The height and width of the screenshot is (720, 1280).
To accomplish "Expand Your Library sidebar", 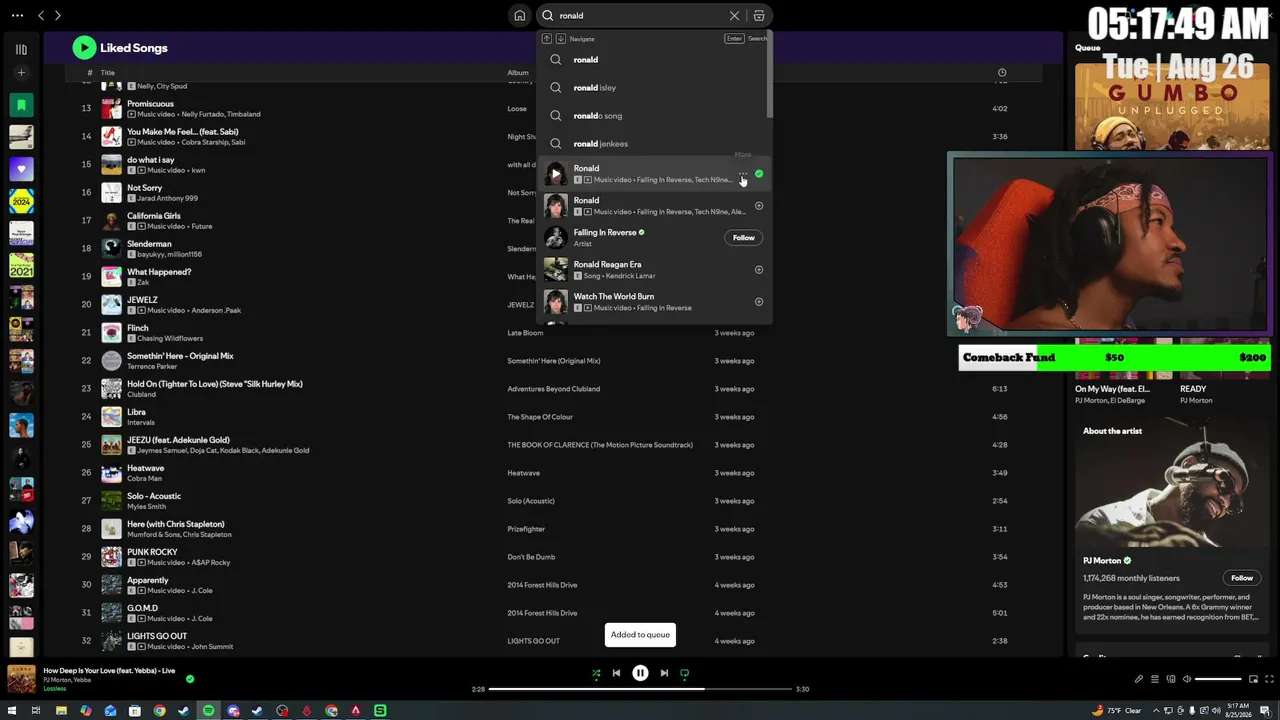I will 21,49.
